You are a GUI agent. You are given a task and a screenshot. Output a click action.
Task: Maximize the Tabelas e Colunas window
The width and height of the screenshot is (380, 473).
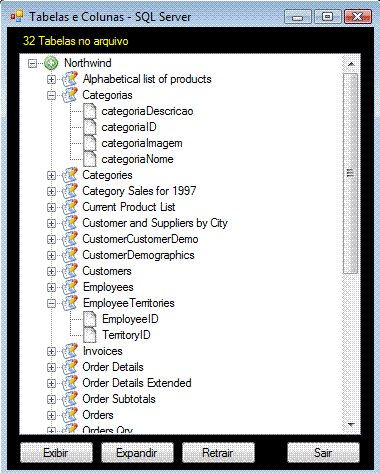(328, 17)
